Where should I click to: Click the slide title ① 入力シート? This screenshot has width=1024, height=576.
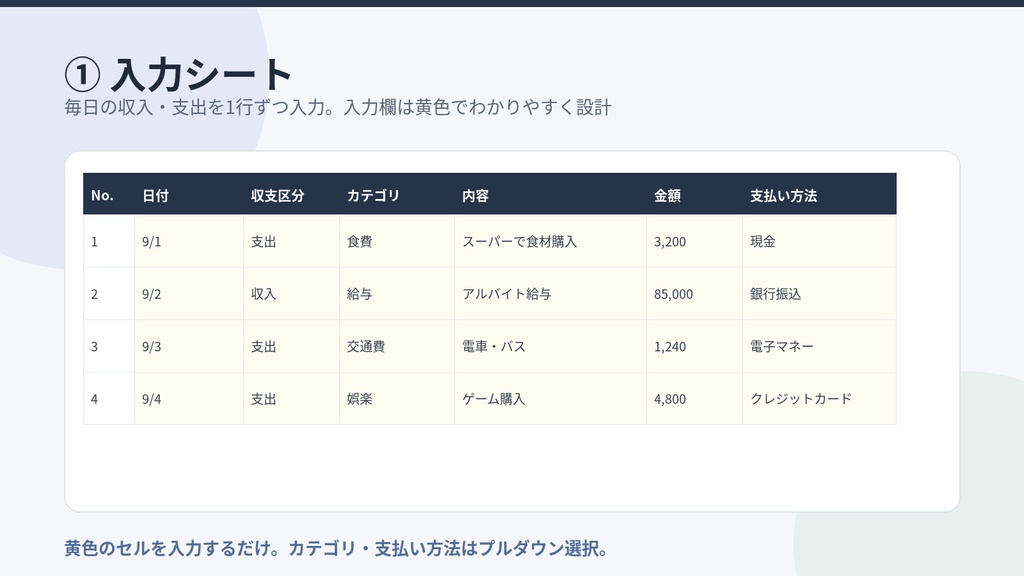(x=178, y=74)
